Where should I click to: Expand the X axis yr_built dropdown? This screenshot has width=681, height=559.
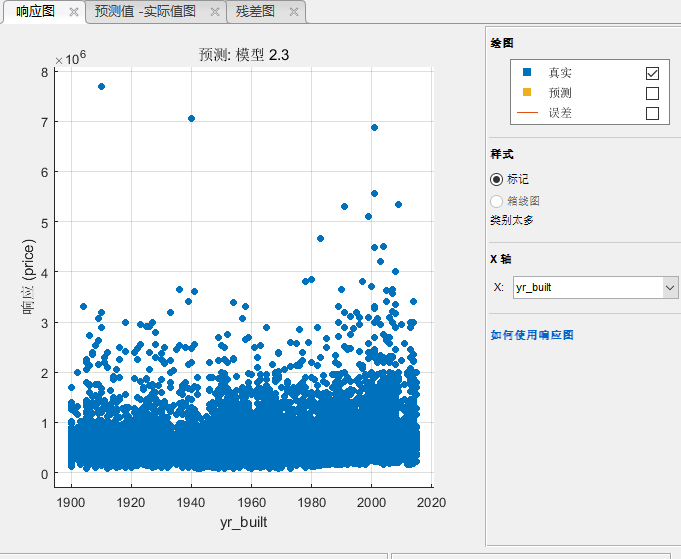670,287
